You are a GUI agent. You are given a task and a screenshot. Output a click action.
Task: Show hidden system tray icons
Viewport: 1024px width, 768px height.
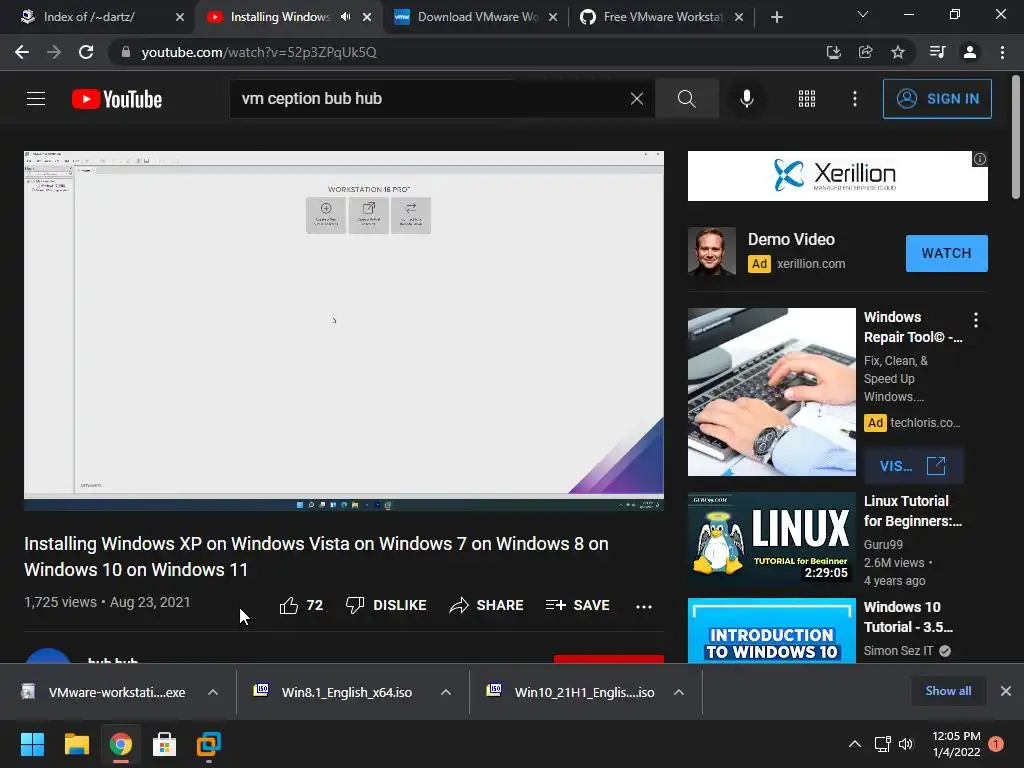854,744
